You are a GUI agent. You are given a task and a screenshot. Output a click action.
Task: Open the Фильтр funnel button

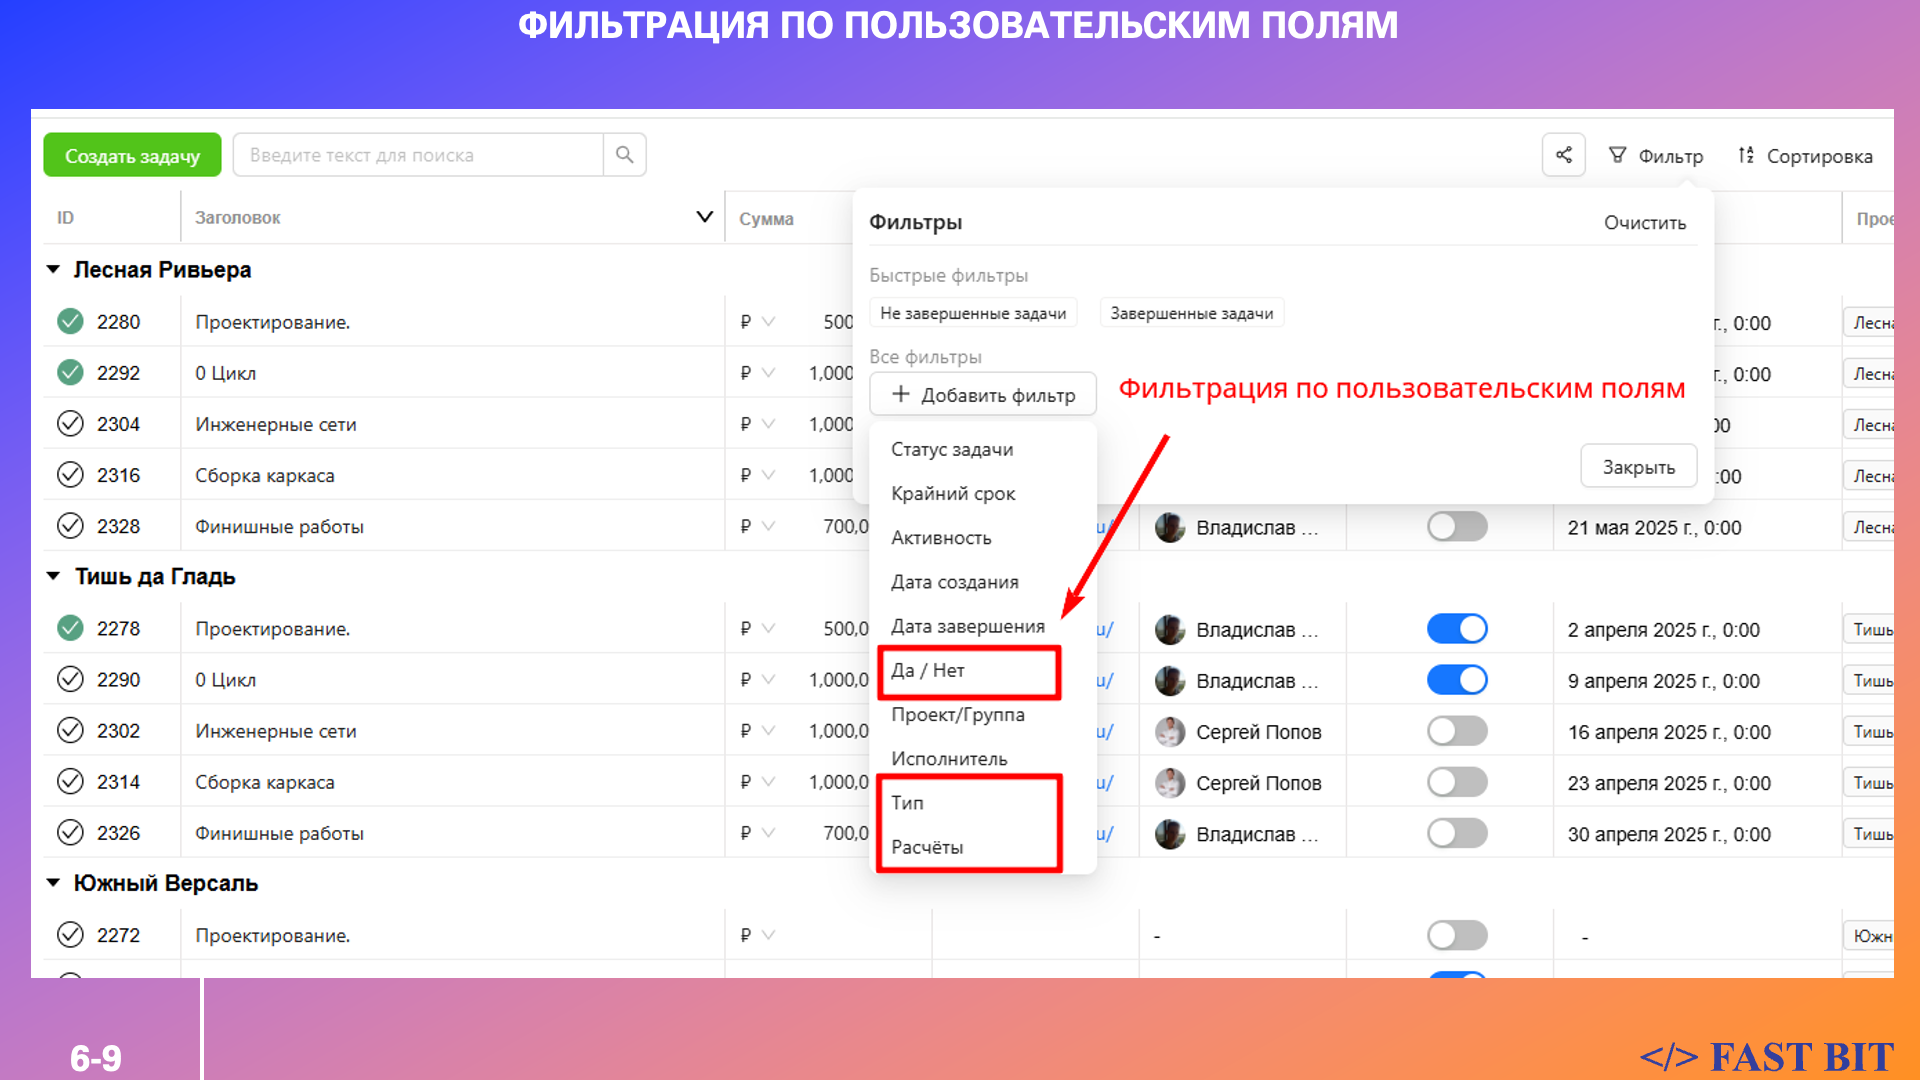click(x=1655, y=156)
